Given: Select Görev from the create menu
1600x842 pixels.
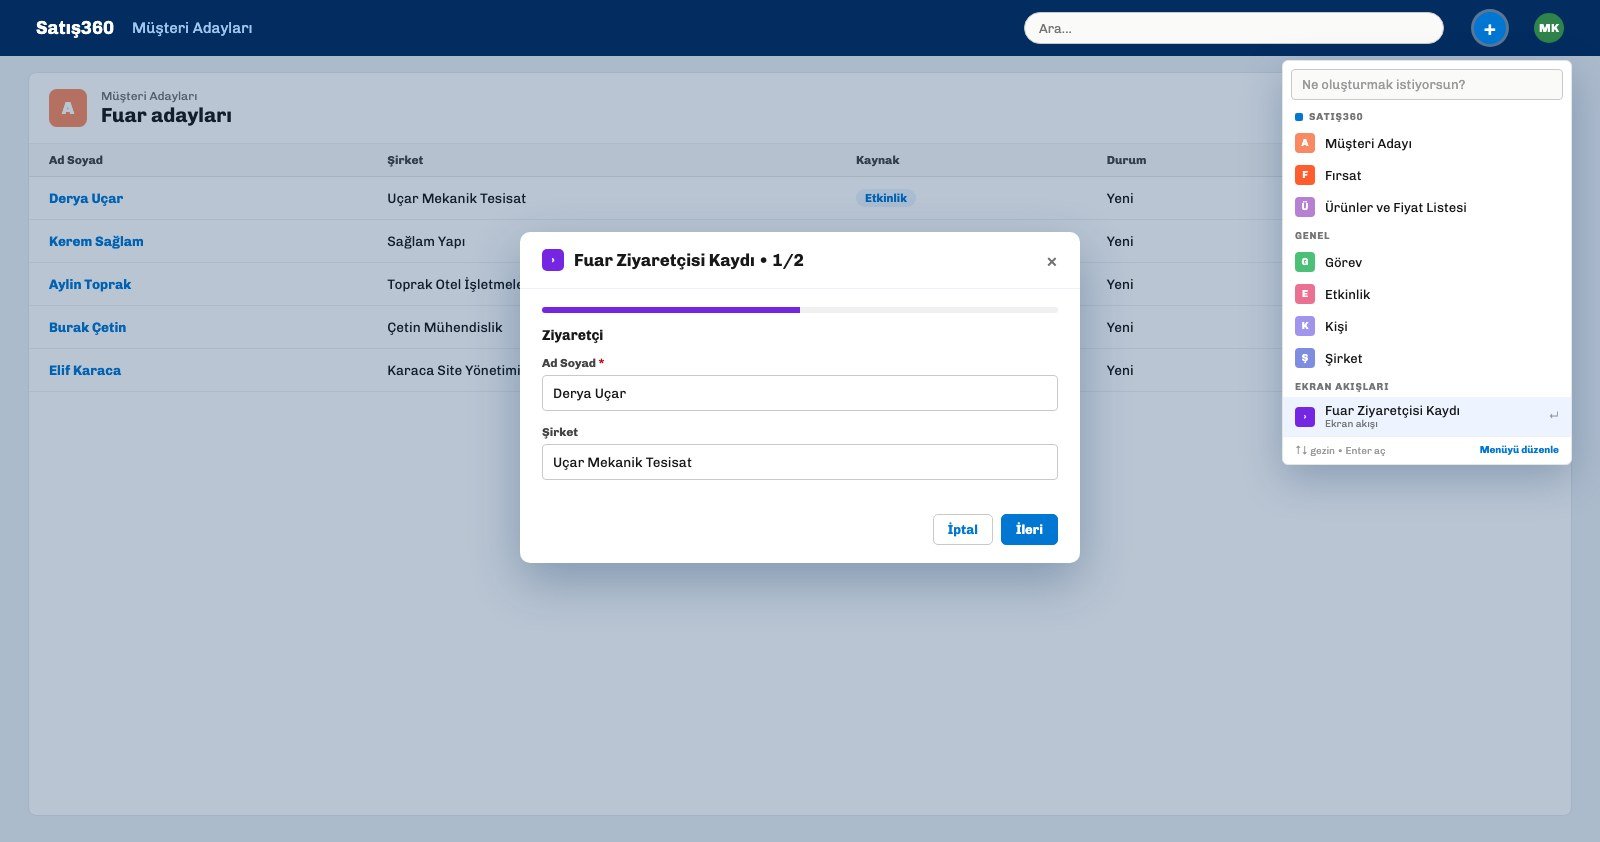Looking at the screenshot, I should click(x=1427, y=262).
